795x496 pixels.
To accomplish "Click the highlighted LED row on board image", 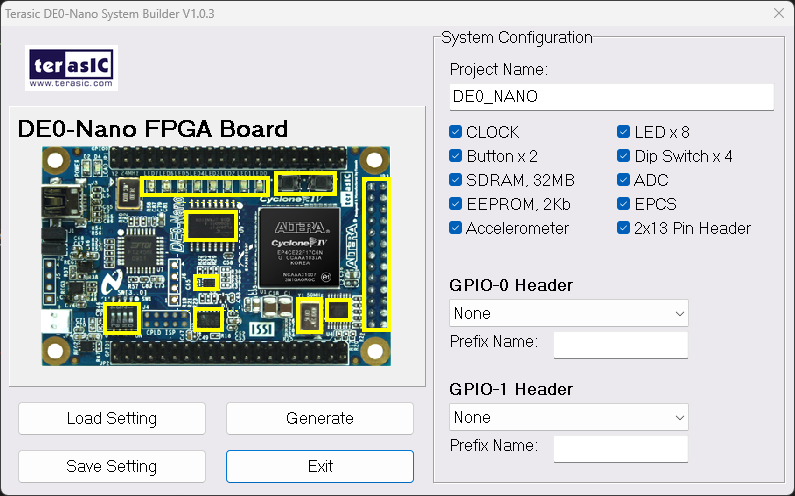I will point(206,184).
